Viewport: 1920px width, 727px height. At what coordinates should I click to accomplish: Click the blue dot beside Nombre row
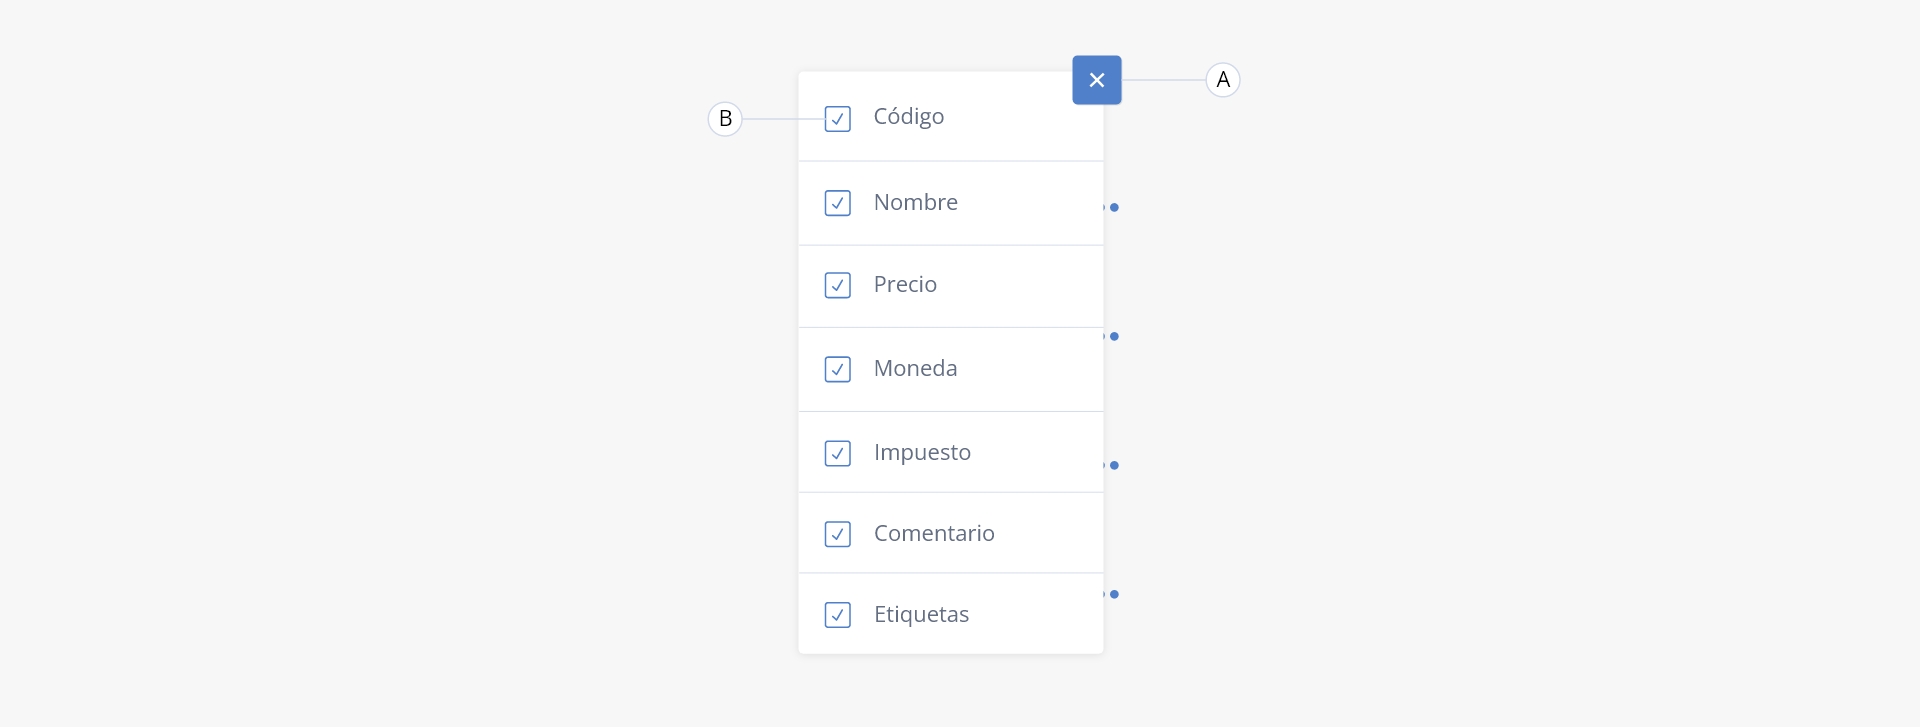coord(1114,207)
